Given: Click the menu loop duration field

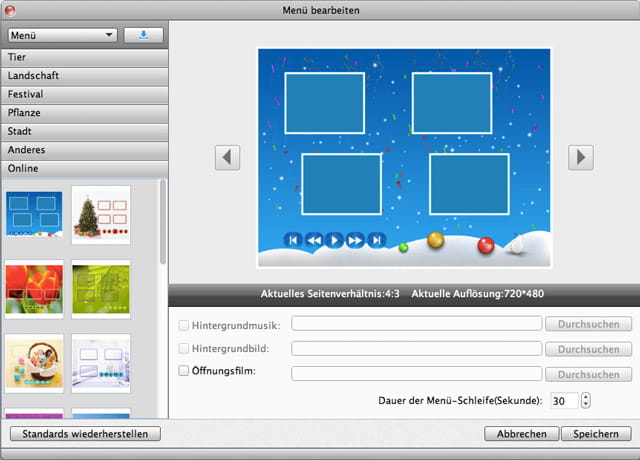Looking at the screenshot, I should click(x=564, y=401).
